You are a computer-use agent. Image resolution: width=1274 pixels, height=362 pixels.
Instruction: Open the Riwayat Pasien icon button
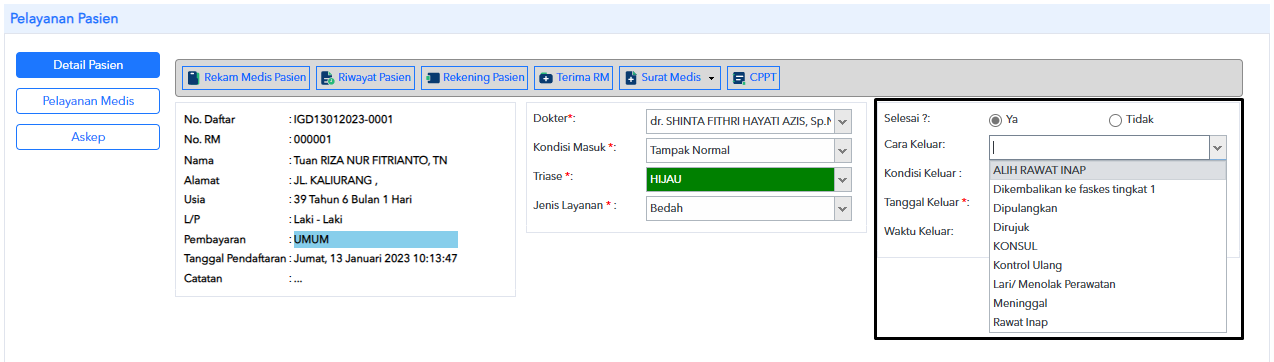(x=366, y=77)
